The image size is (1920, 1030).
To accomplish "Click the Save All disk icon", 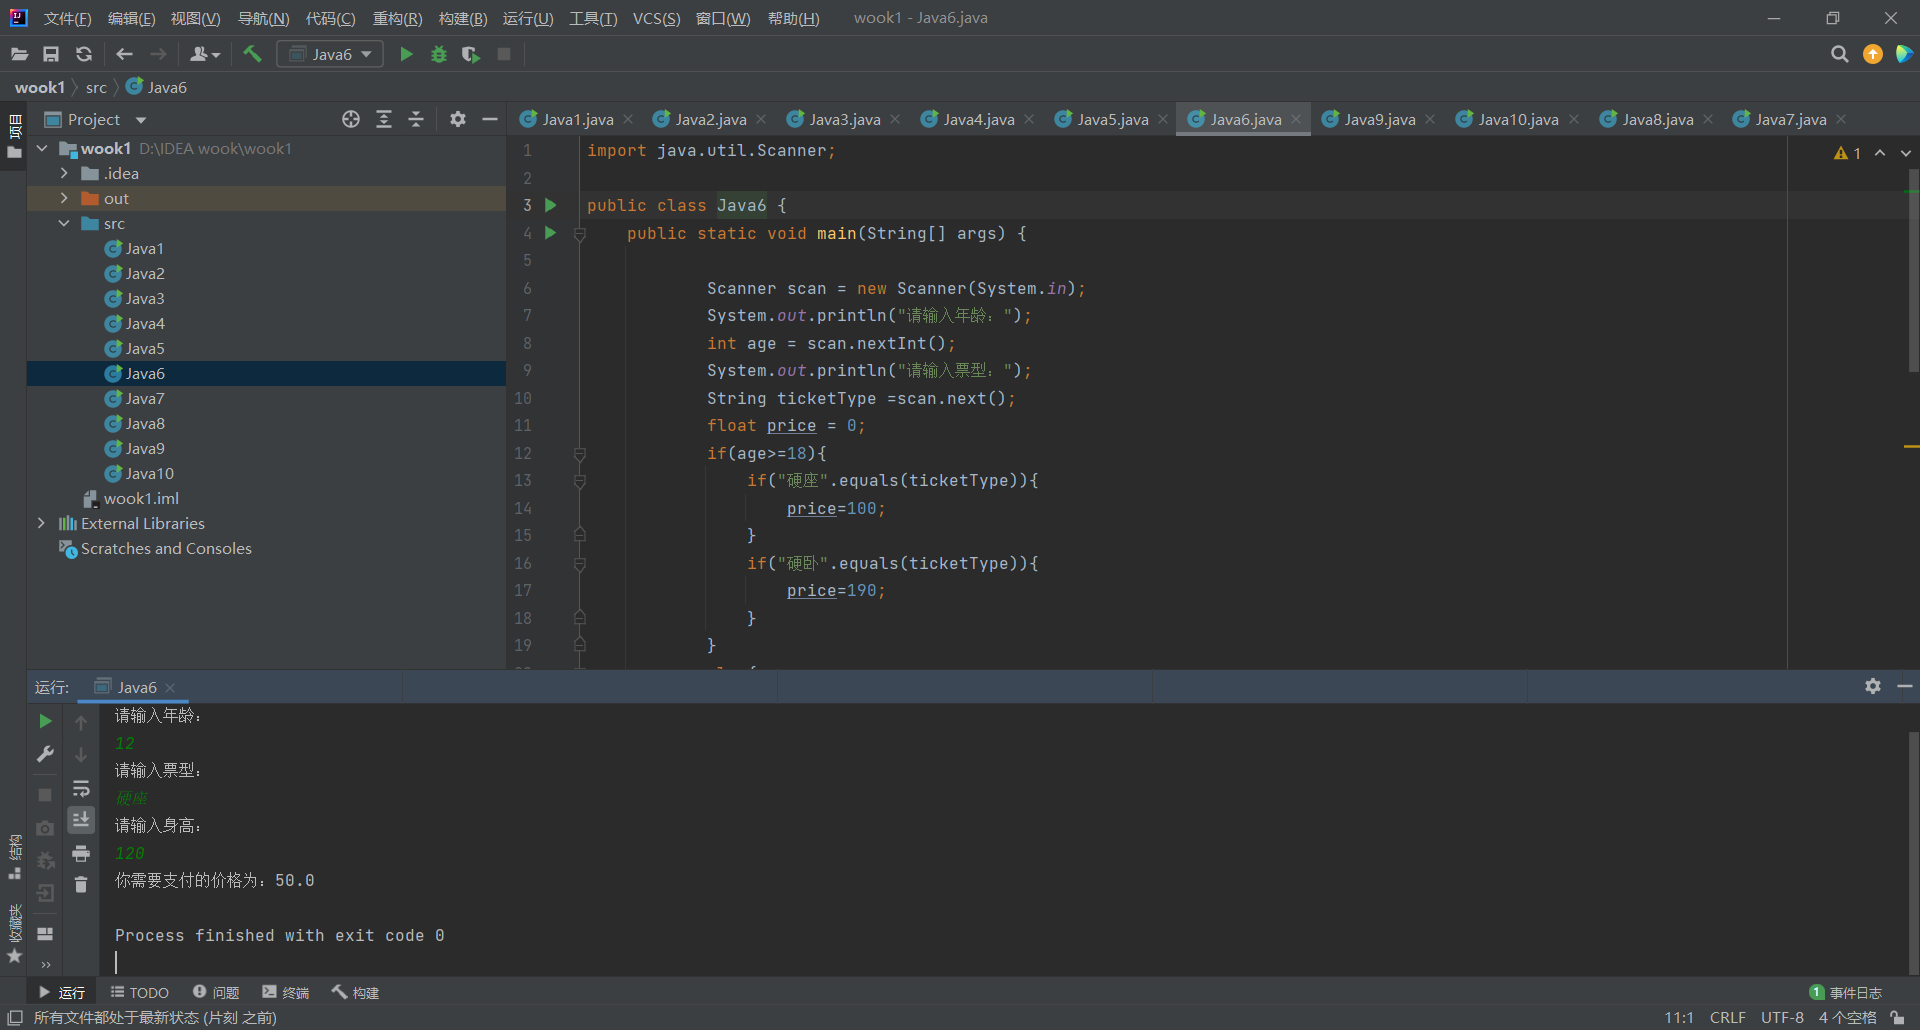I will pos(51,54).
